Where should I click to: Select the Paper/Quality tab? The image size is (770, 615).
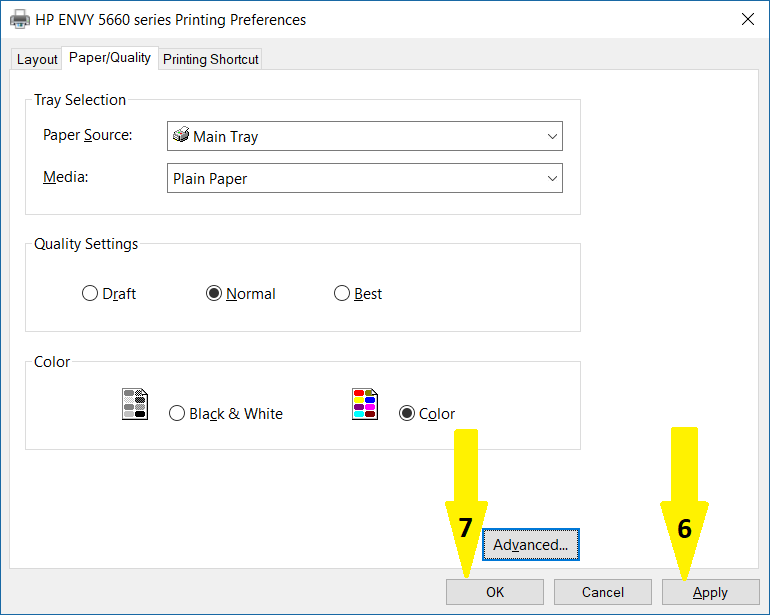[110, 58]
